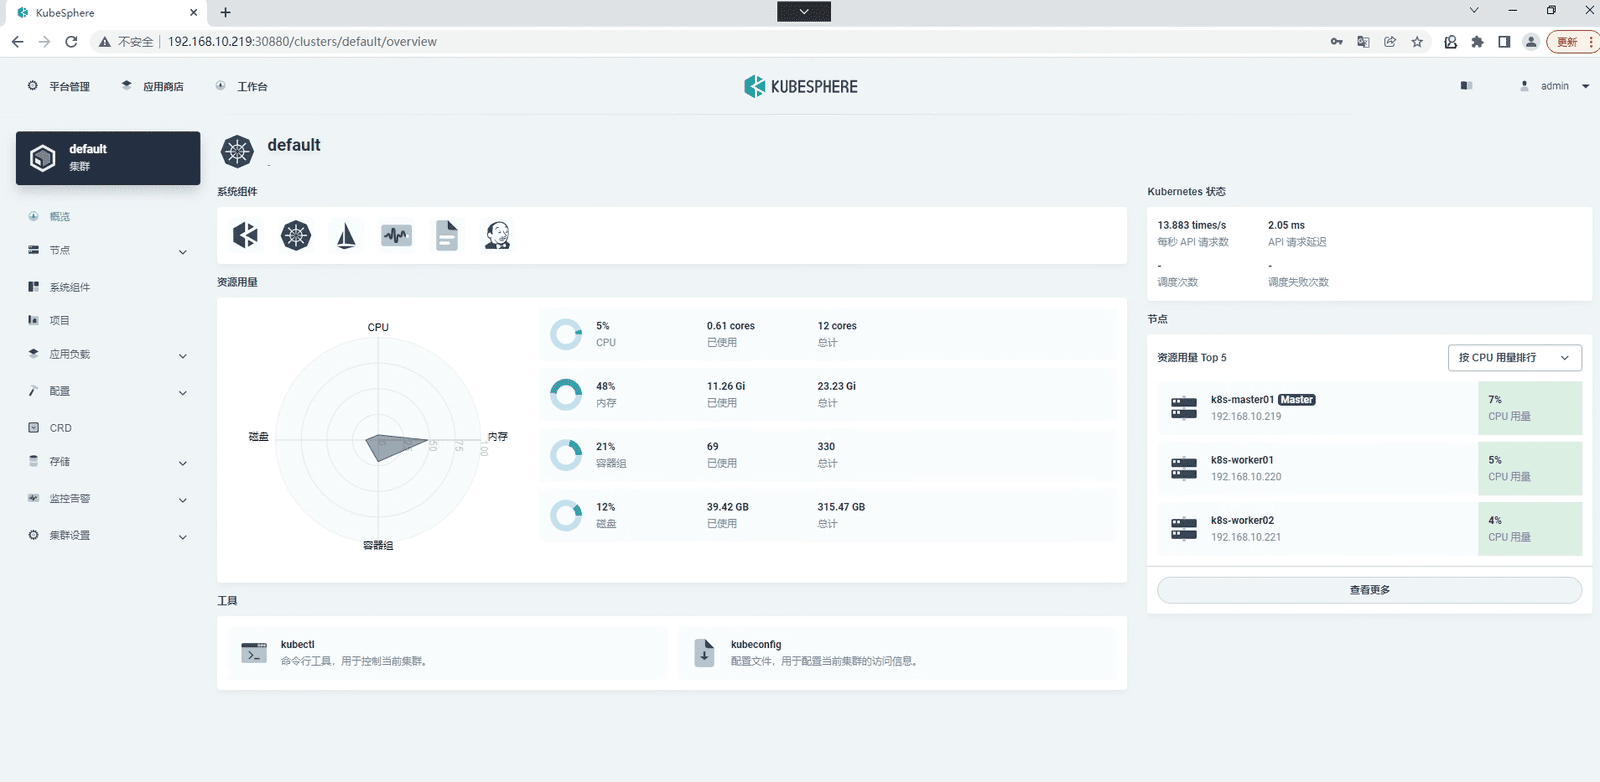Click the kubeconfig download file icon
This screenshot has height=782, width=1600.
[704, 653]
